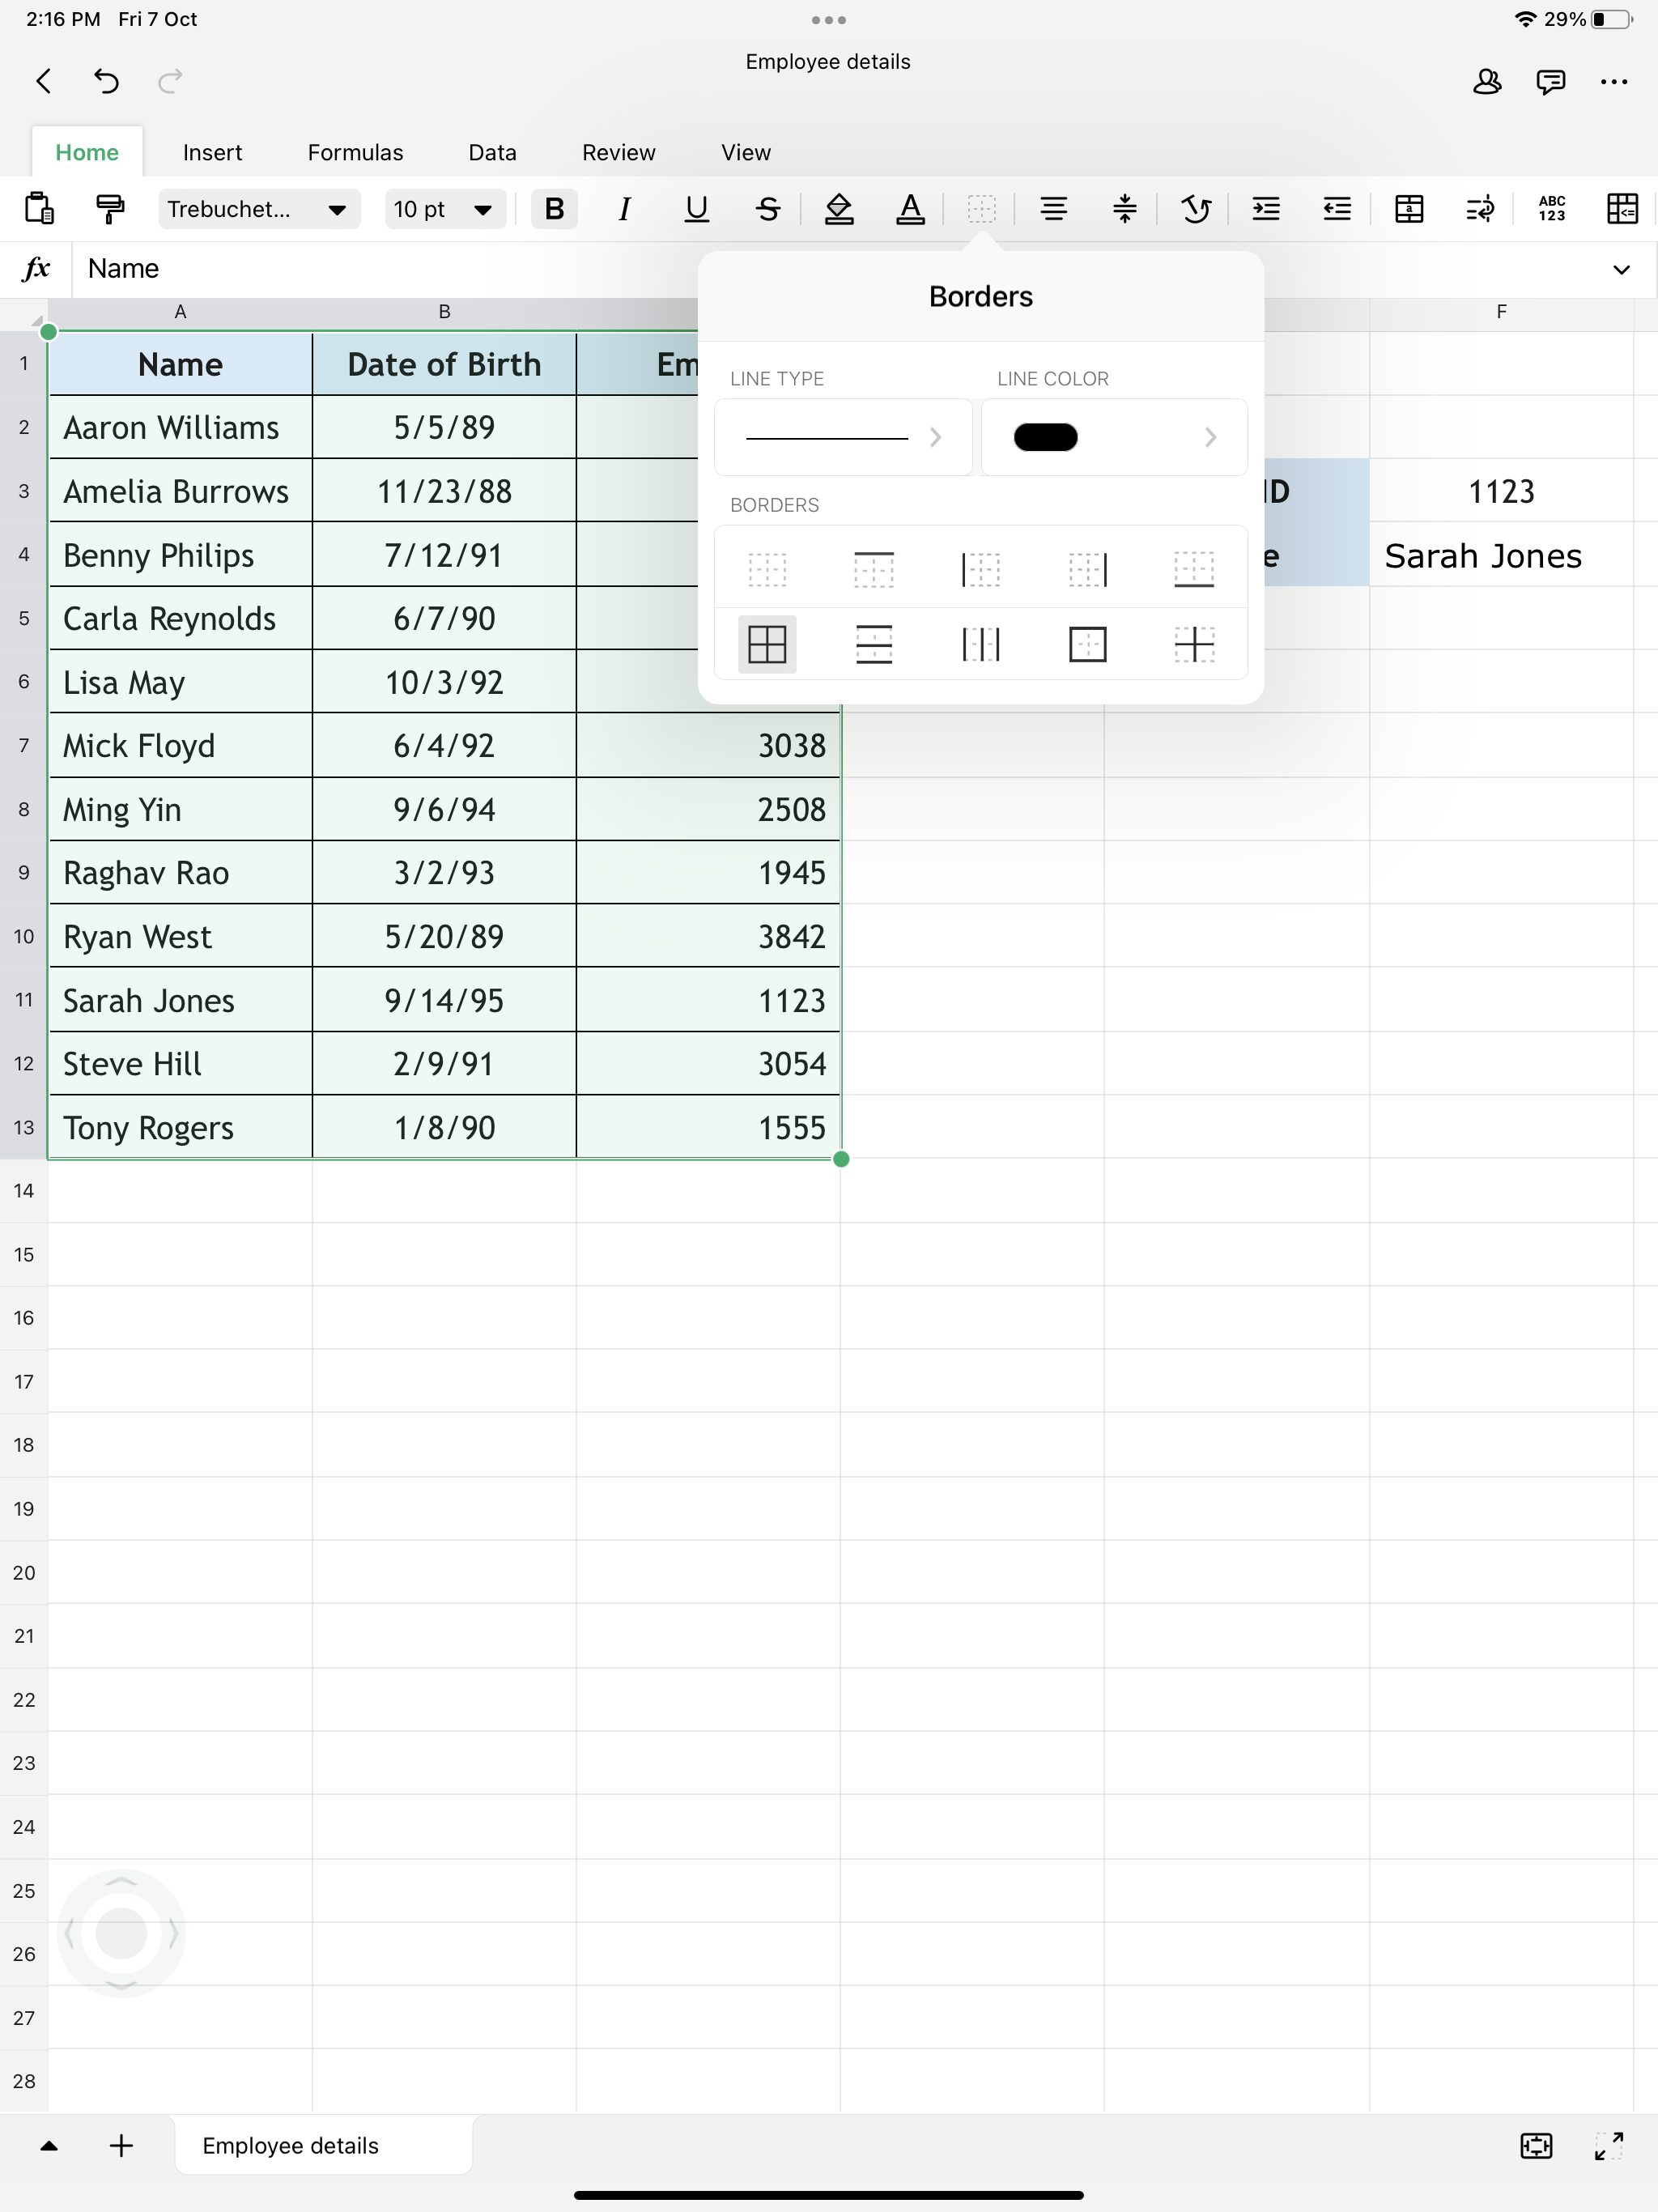Click the wrap text icon
This screenshot has height=2212, width=1658.
point(1480,209)
